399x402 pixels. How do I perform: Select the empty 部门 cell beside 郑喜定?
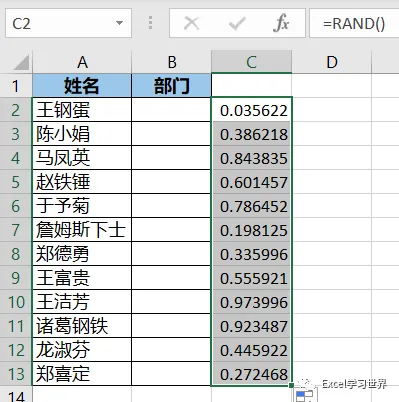point(171,374)
